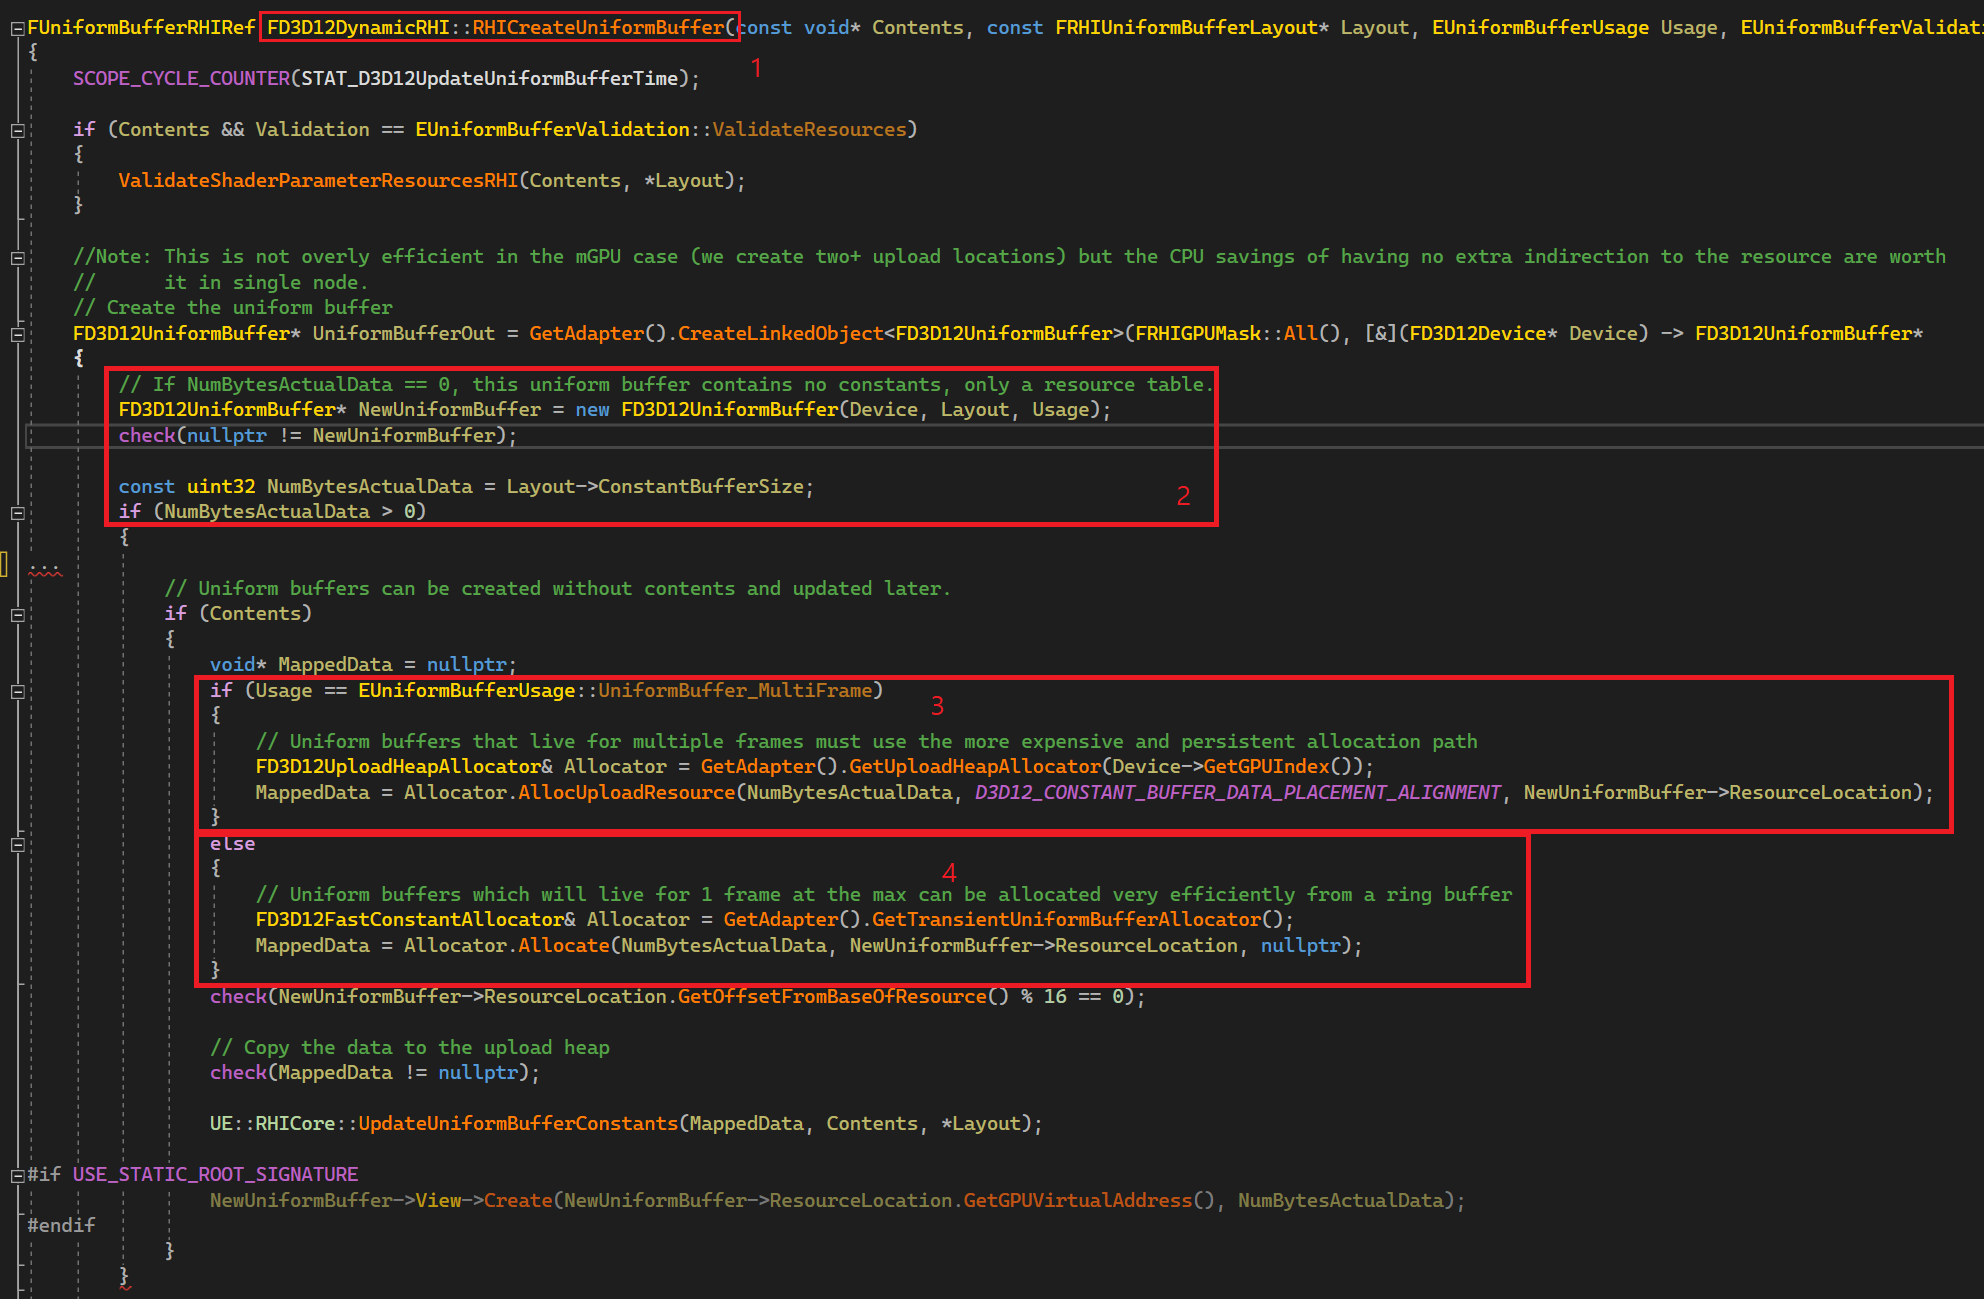Viewport: 1984px width, 1299px height.
Task: Click RHICreateUniformBuffer function name
Action: pyautogui.click(x=597, y=28)
